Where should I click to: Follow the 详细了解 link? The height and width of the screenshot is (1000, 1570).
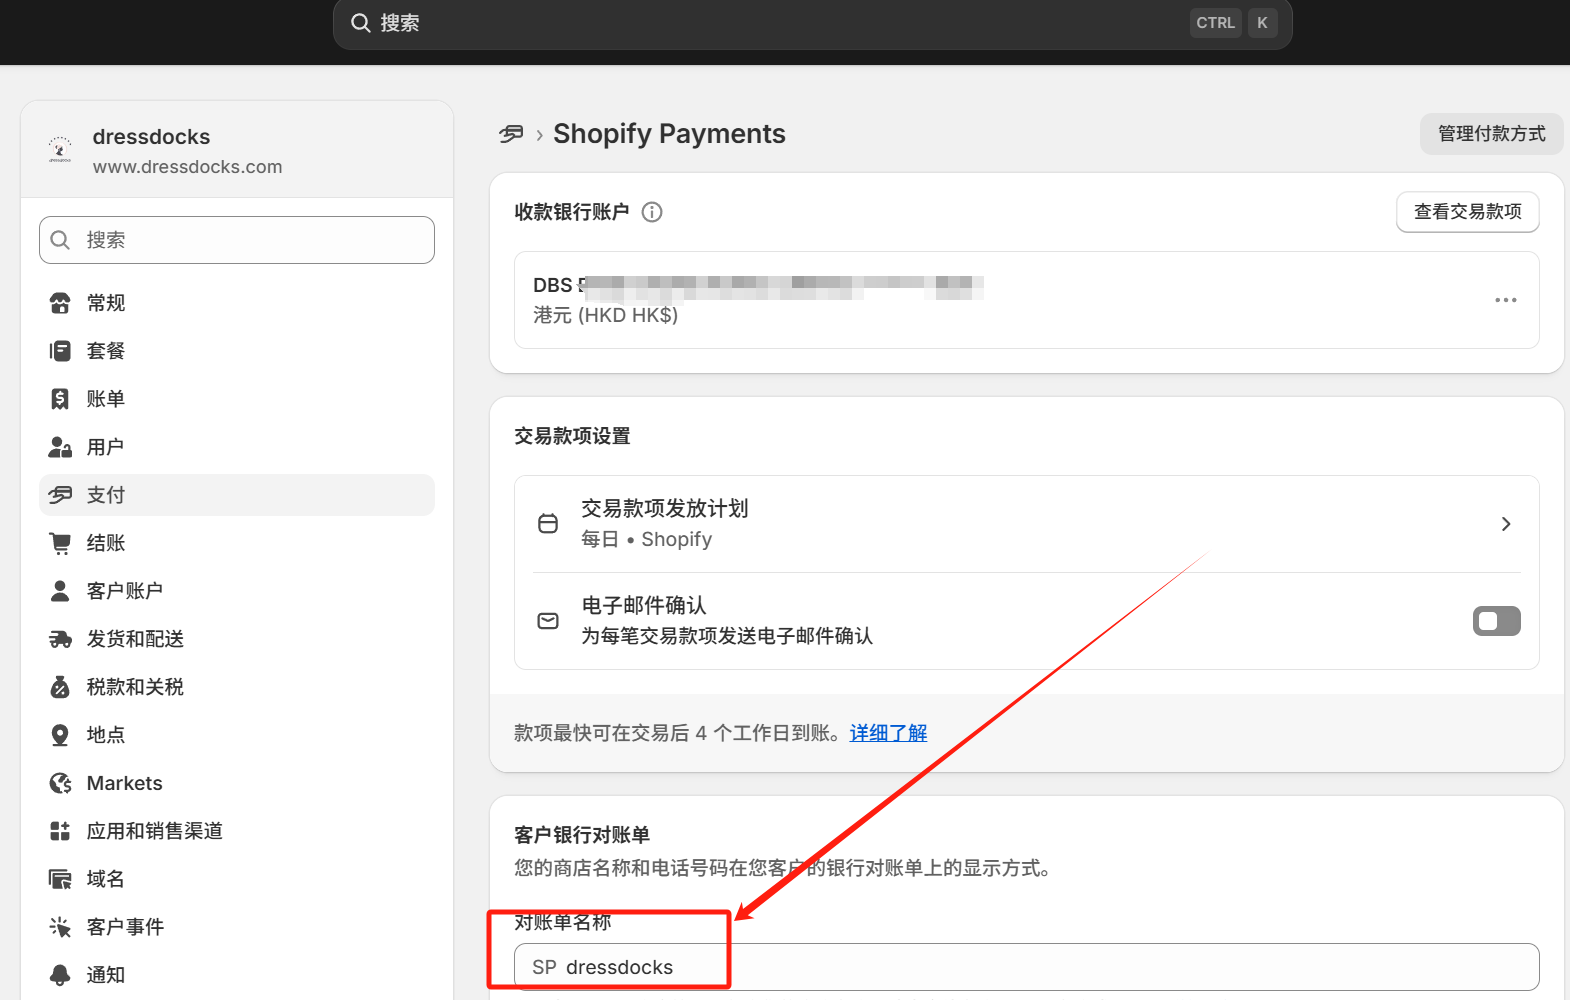888,733
